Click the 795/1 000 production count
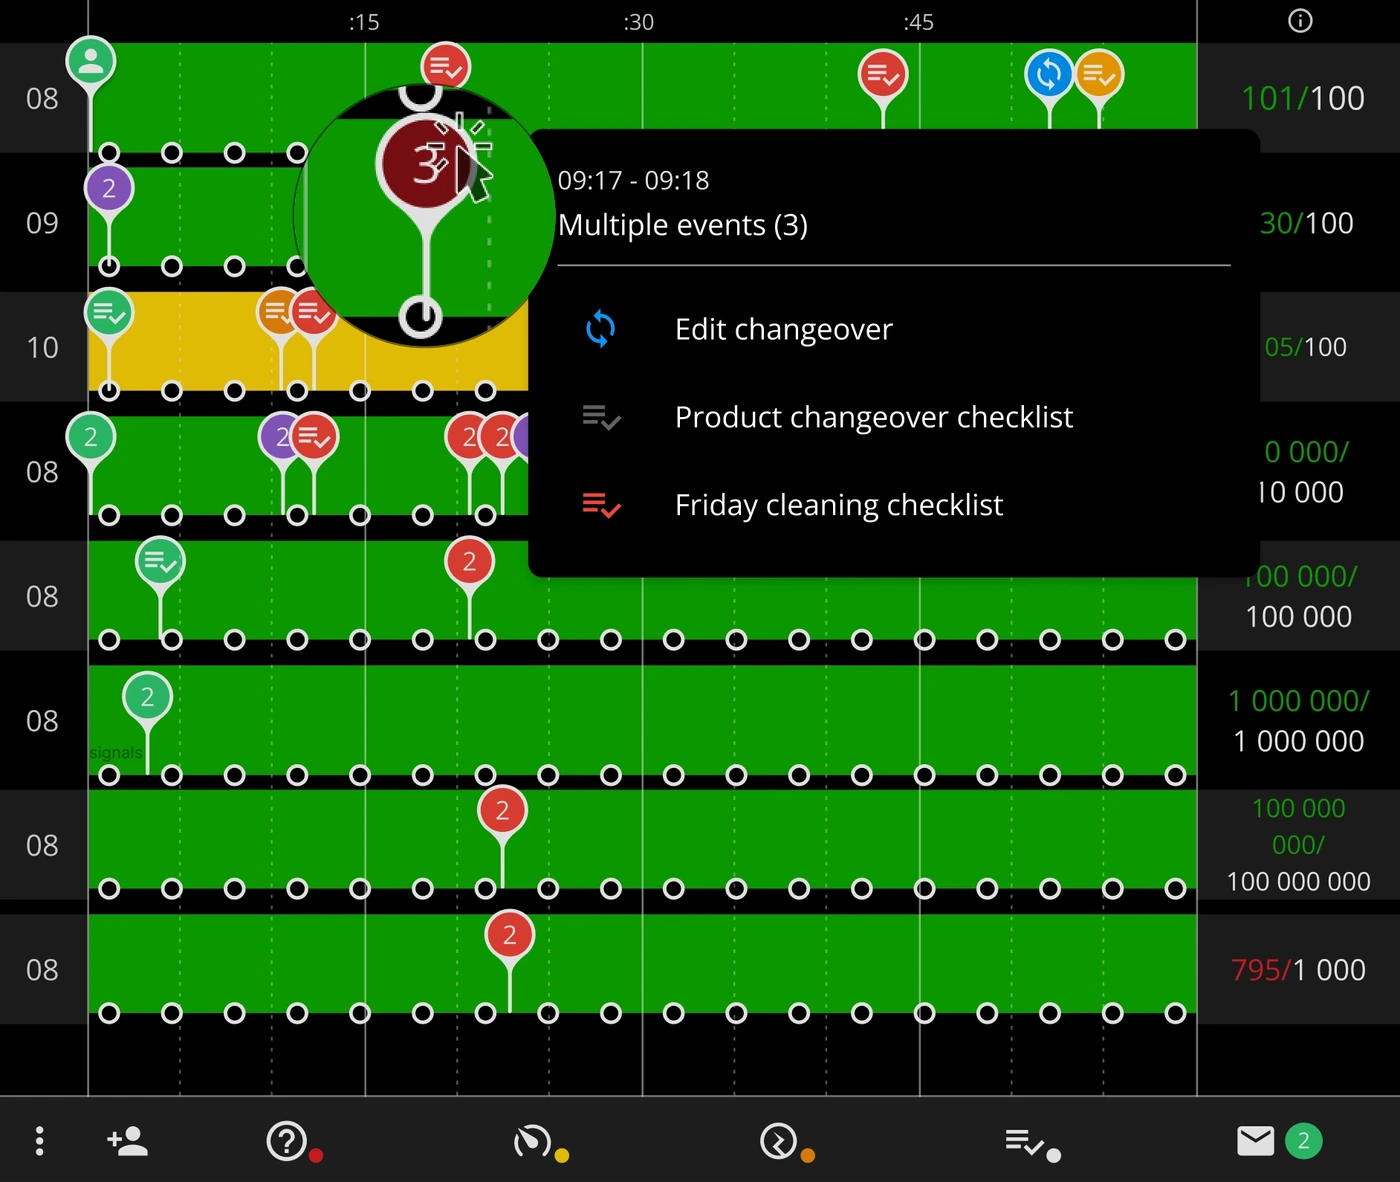This screenshot has width=1400, height=1182. [x=1298, y=970]
